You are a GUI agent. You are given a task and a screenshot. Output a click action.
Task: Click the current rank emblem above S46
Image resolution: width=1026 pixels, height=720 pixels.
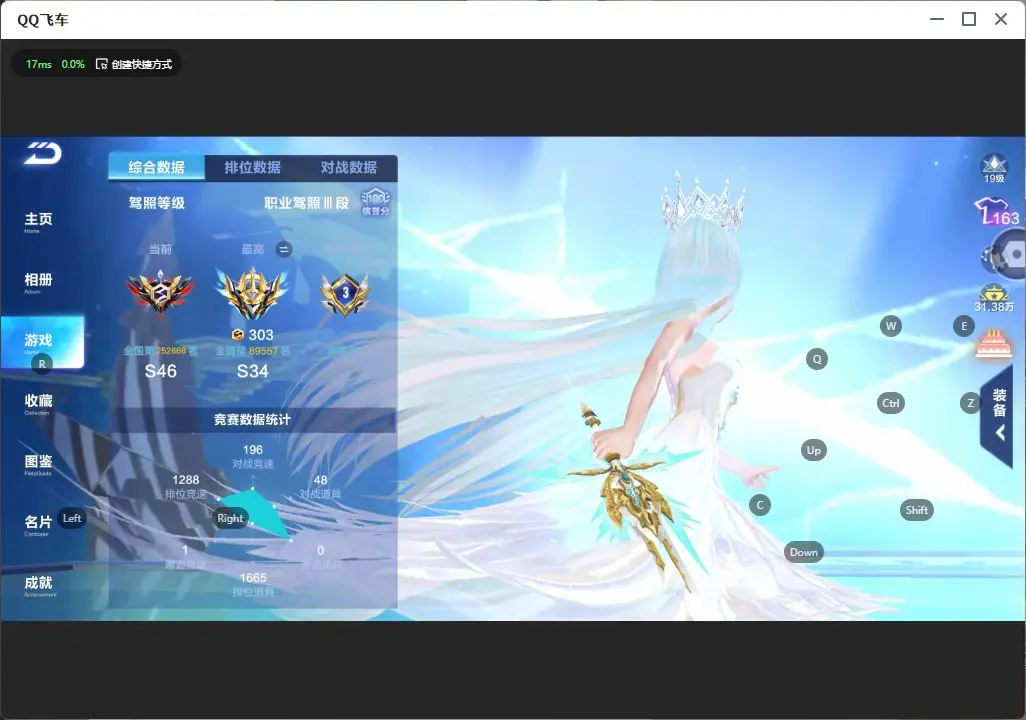coord(160,293)
